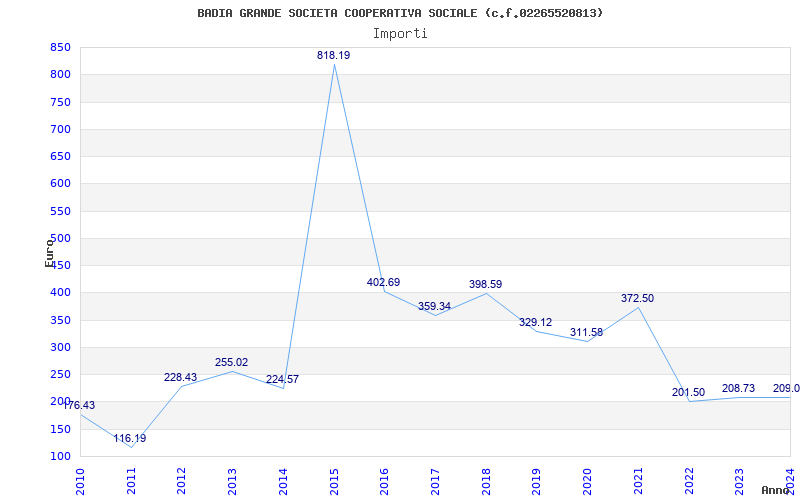Click the 359.34 data label
Screen dimensions: 800x500
click(434, 306)
